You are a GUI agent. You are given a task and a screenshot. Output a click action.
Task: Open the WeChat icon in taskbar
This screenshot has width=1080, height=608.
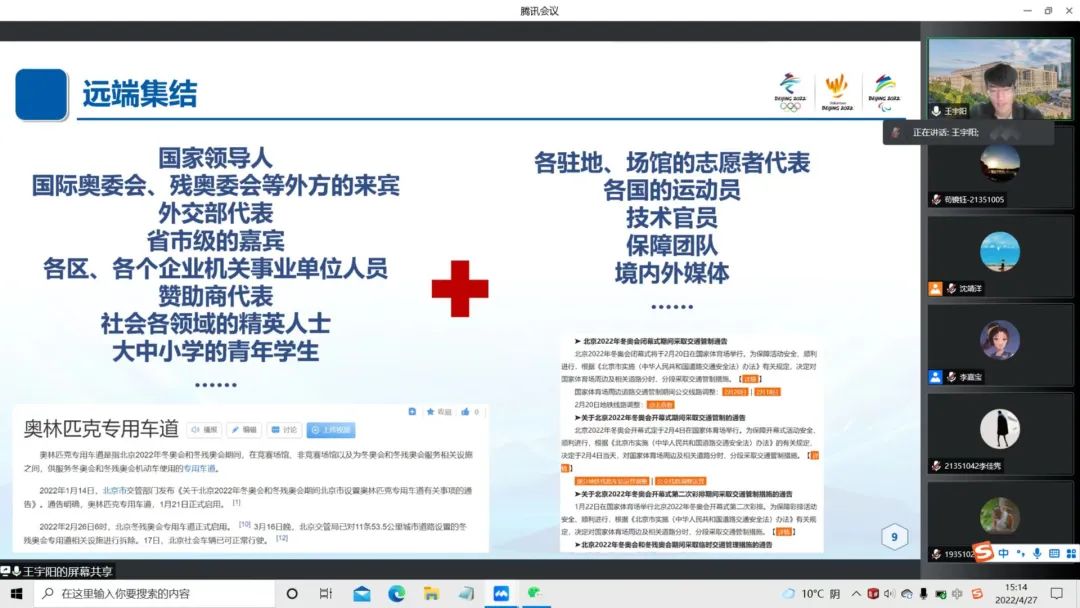[x=535, y=593]
